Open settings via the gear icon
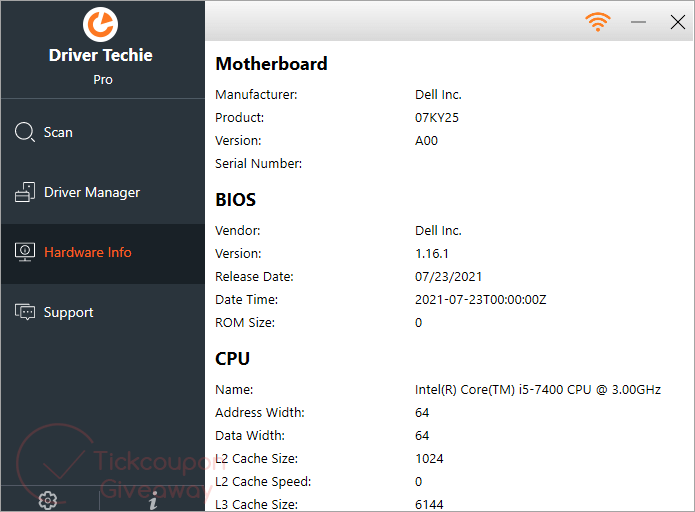The image size is (695, 512). (x=48, y=500)
